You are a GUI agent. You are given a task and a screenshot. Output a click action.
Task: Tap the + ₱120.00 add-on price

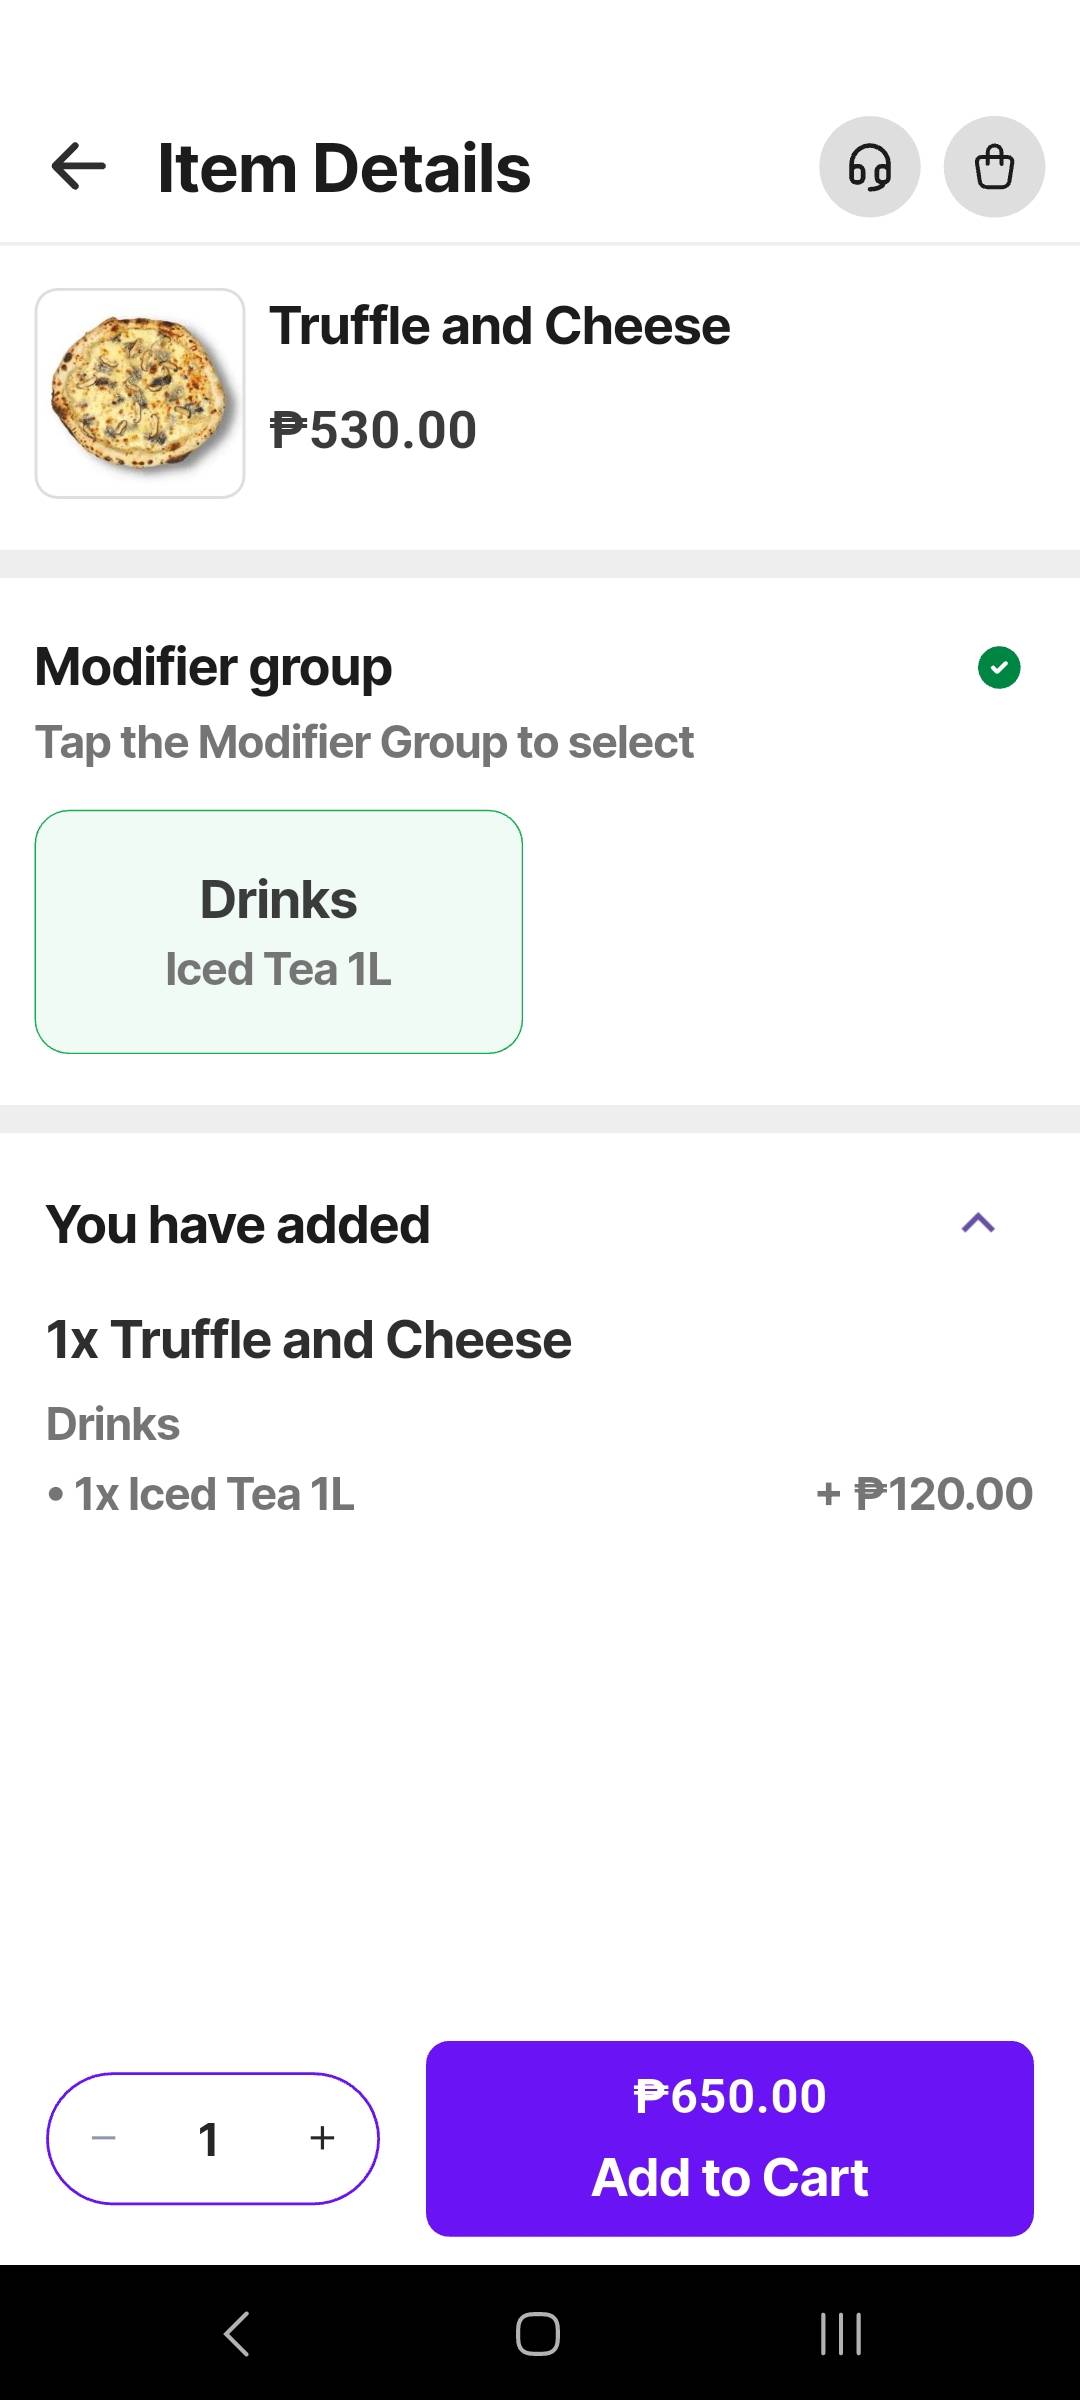point(924,1494)
